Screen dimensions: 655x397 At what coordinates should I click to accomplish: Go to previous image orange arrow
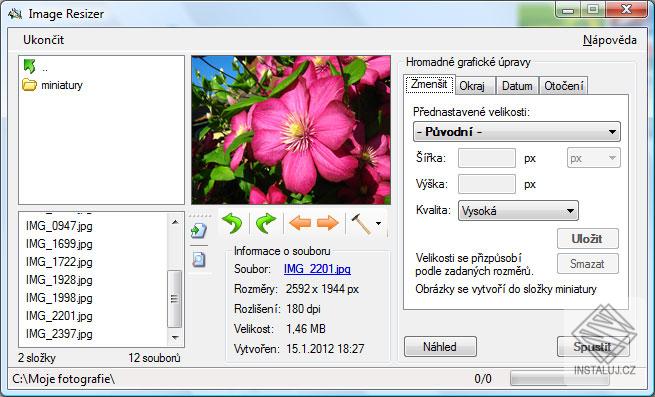[300, 223]
